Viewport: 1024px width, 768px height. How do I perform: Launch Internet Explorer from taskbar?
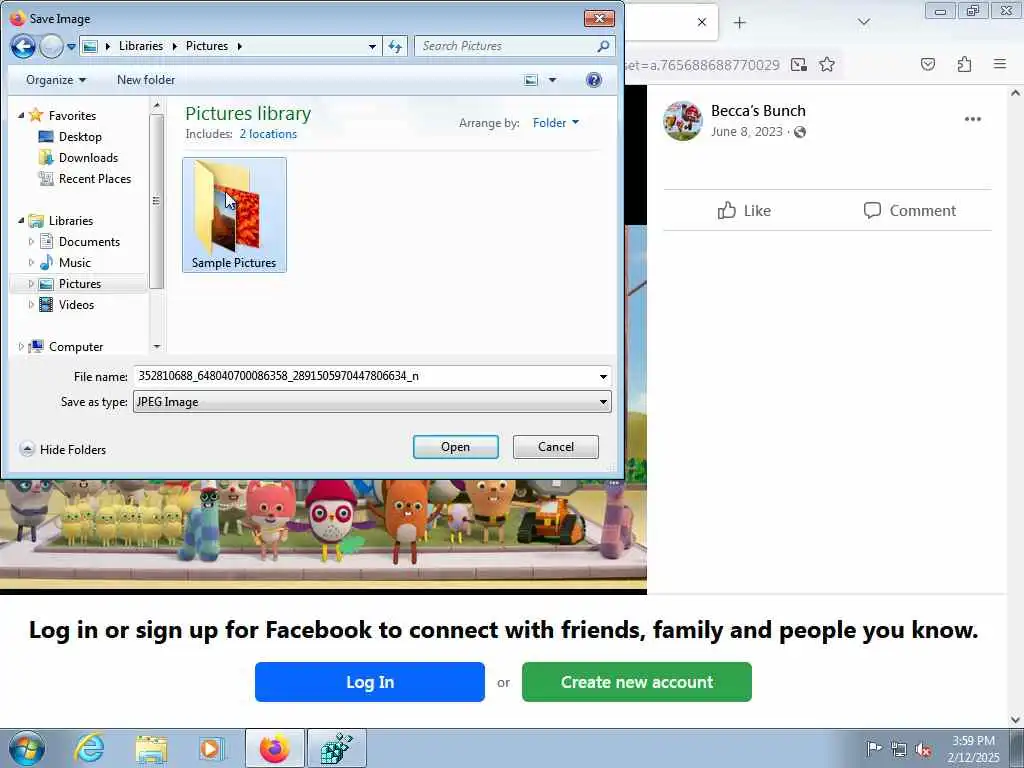[x=89, y=748]
